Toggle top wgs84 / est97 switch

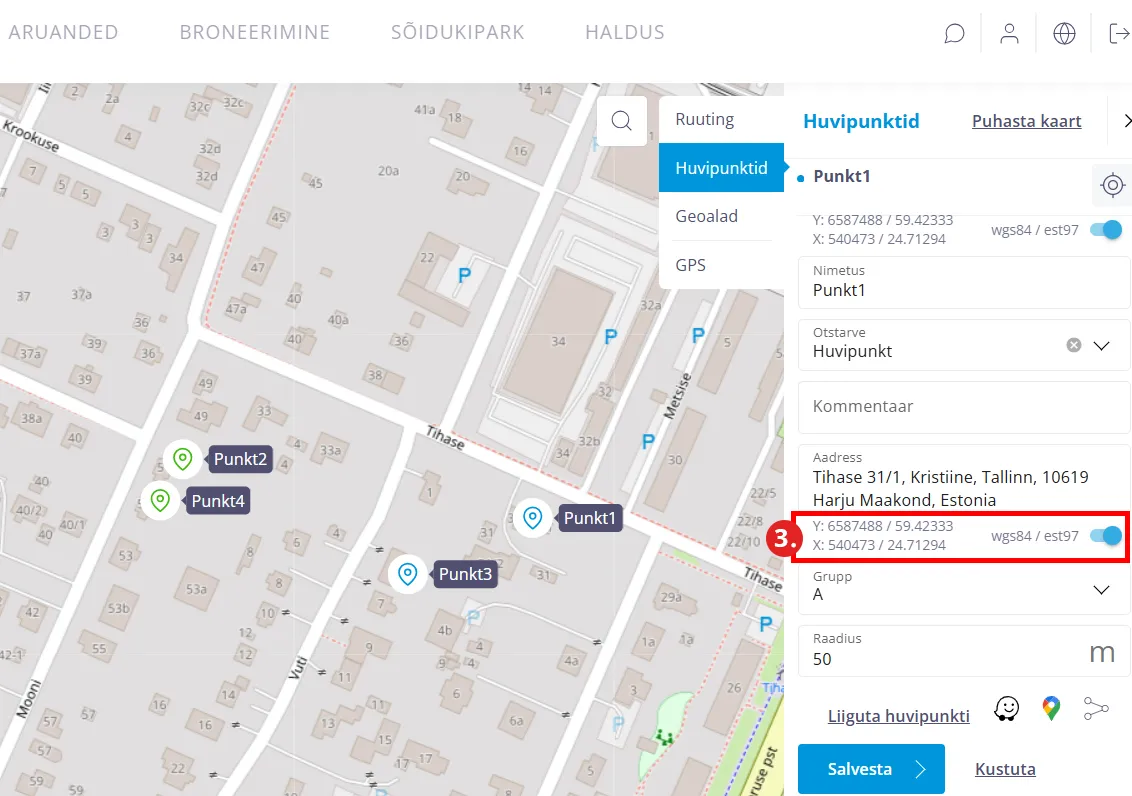click(1106, 230)
